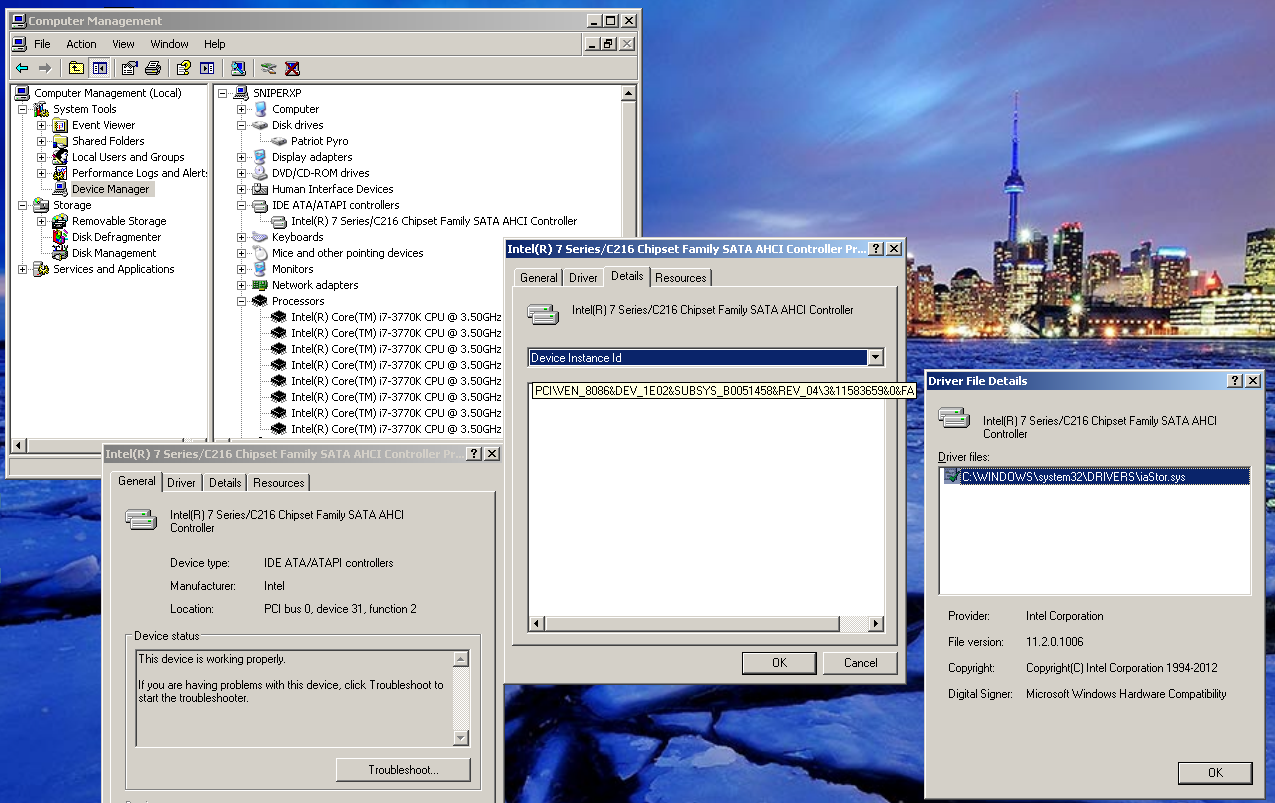This screenshot has height=803, width=1275.
Task: Select Device Manager in the console tree
Action: (x=110, y=189)
